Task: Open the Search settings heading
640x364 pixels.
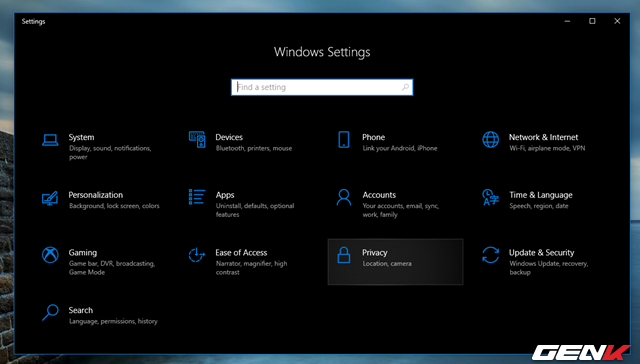Action: click(80, 310)
